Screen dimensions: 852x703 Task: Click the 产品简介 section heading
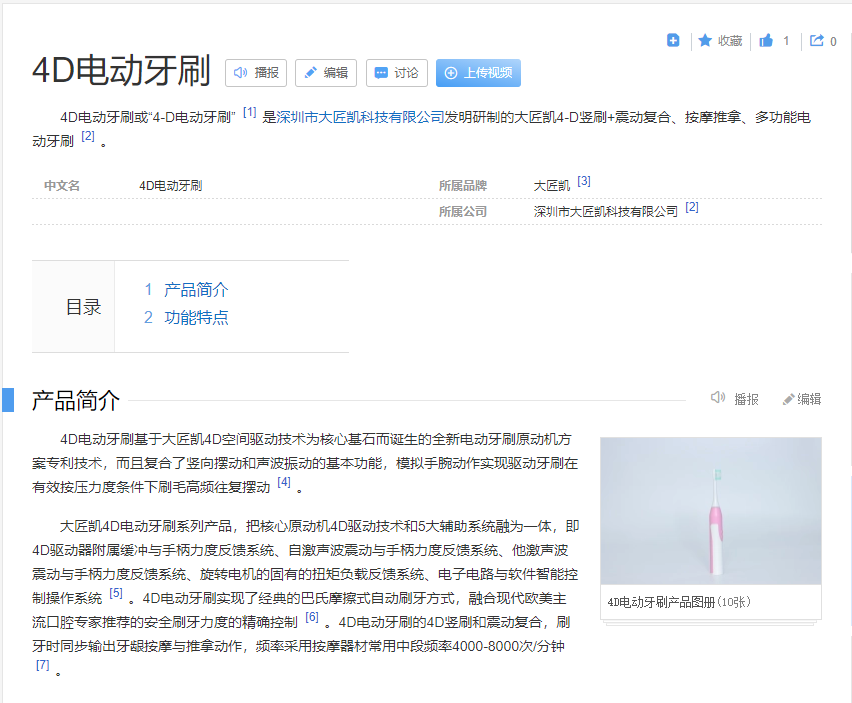pos(76,401)
